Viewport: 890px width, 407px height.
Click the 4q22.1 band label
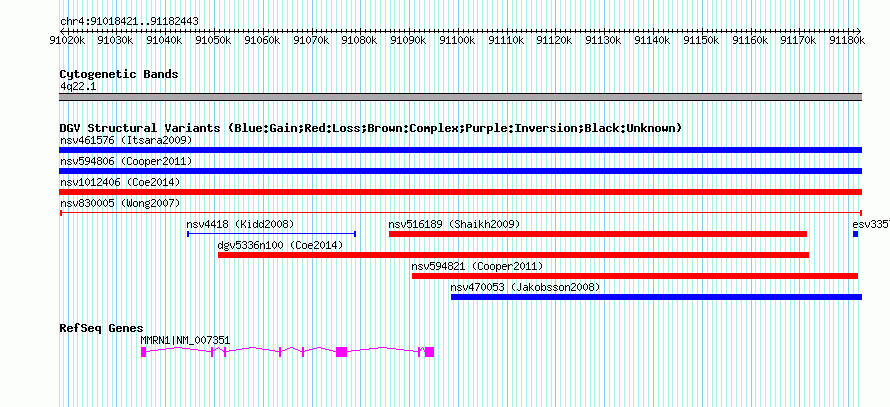[x=78, y=87]
